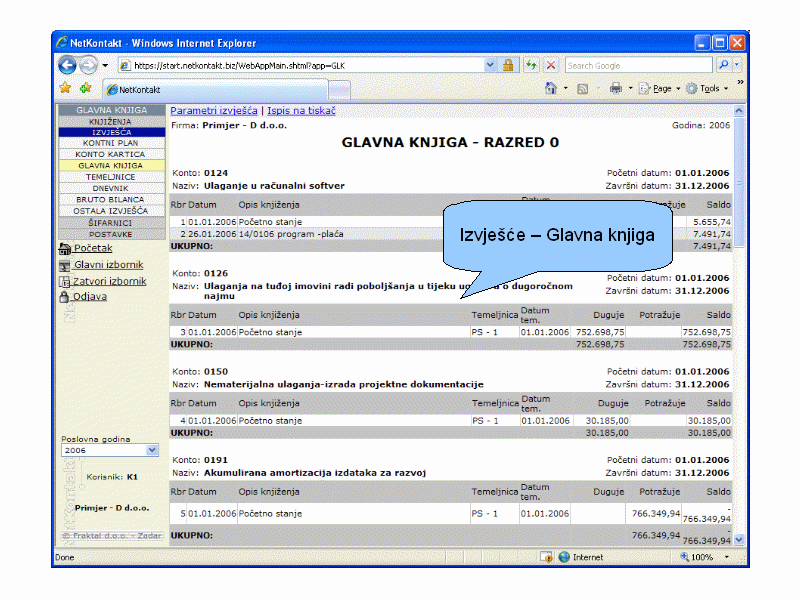Viewport: 800px width, 600px height.
Task: Click the Odjava logout link
Action: (x=90, y=296)
